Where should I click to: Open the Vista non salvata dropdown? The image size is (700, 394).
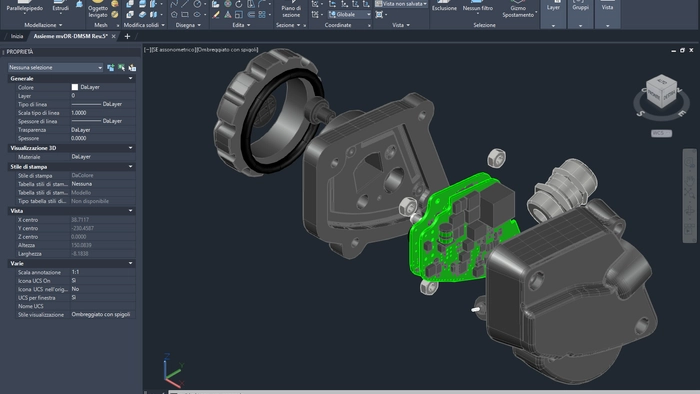tap(401, 4)
